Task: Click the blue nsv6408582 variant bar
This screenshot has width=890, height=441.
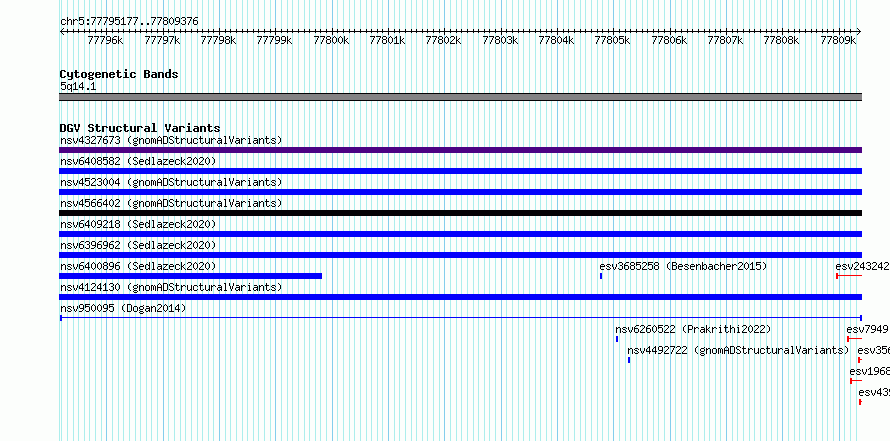Action: [460, 171]
